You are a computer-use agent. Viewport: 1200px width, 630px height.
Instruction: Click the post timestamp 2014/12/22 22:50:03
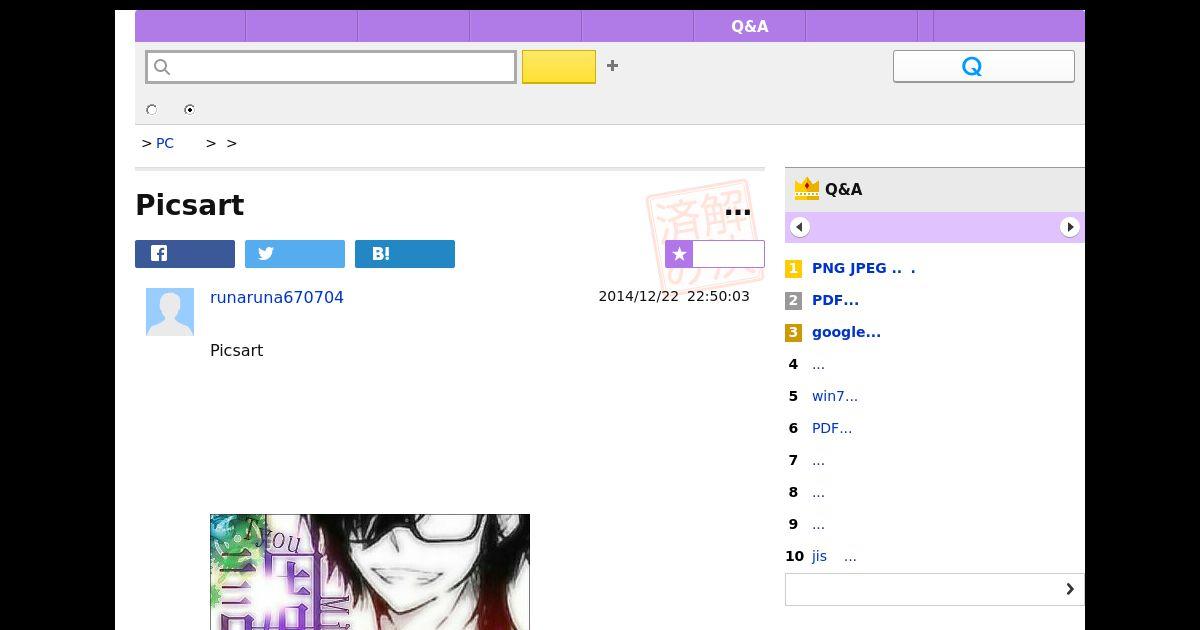tap(674, 296)
